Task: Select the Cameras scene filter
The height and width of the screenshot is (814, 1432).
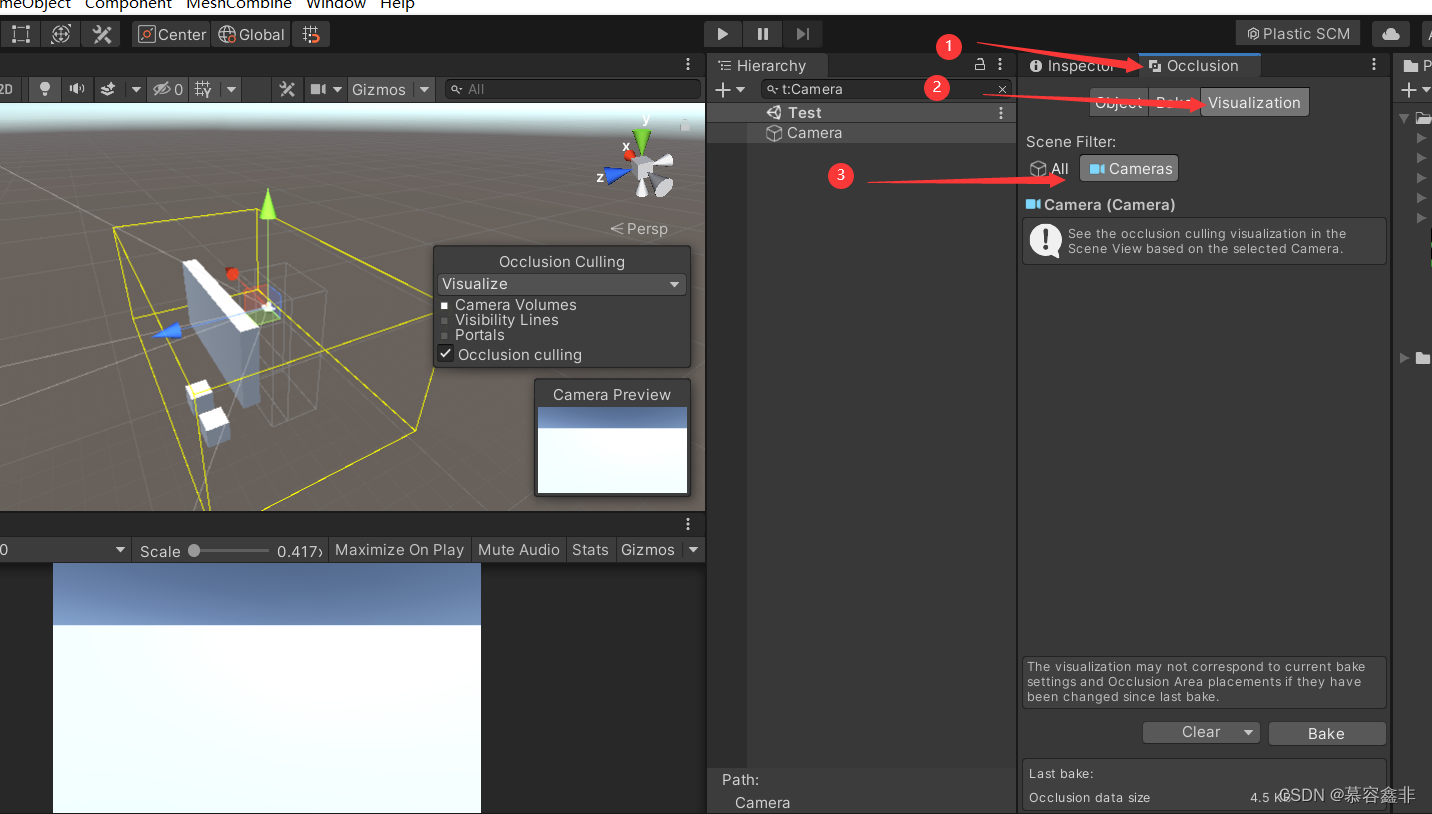Action: [1128, 168]
